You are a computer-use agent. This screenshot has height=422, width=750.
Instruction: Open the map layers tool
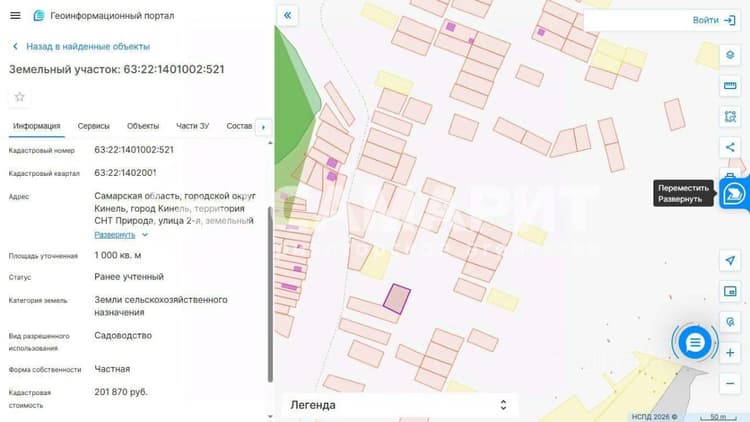[730, 55]
